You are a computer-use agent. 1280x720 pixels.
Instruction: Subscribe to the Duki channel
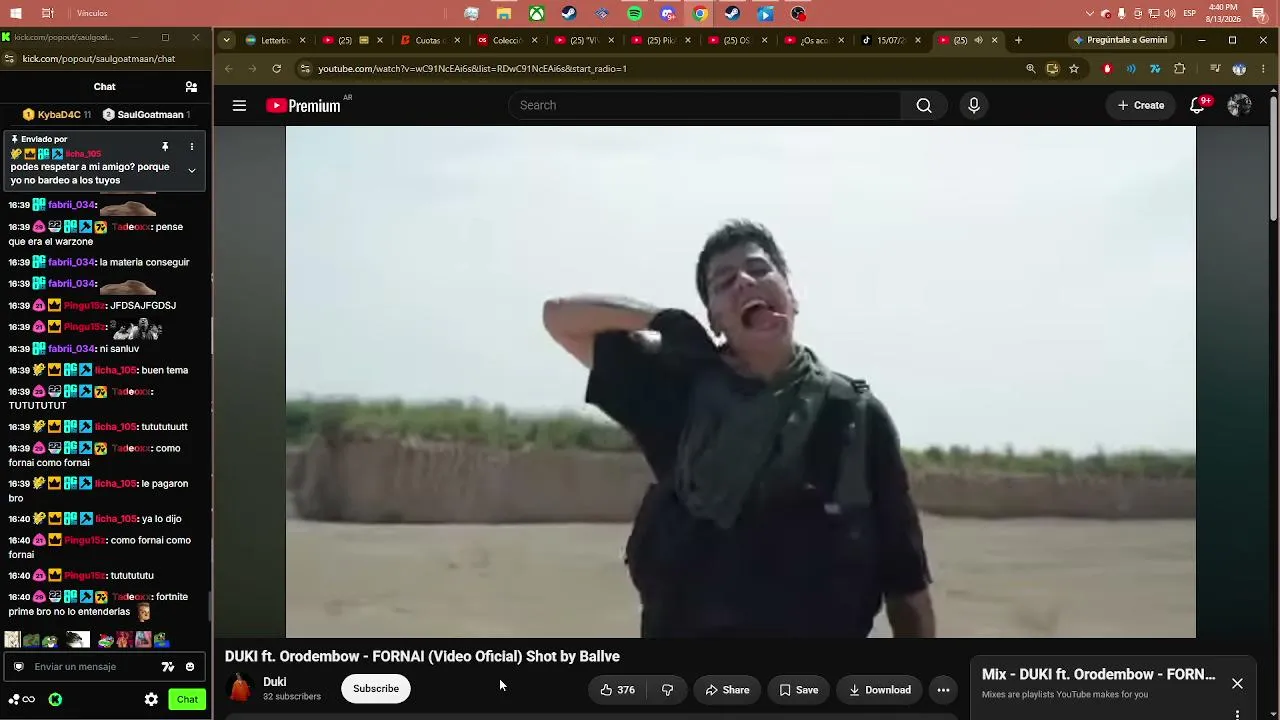tap(376, 688)
